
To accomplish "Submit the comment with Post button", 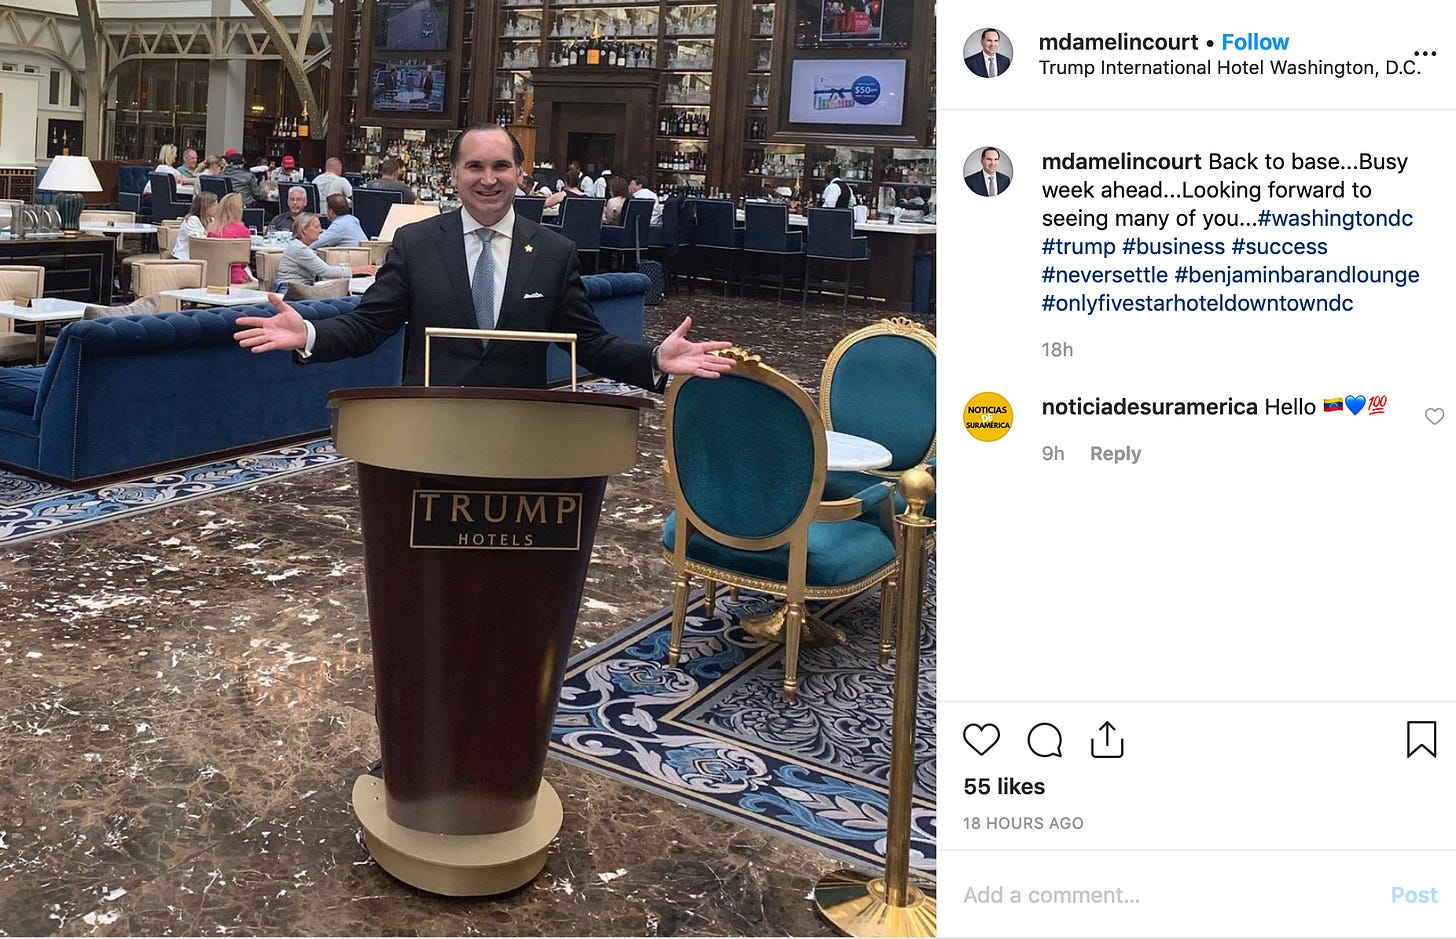I will click(x=1413, y=895).
